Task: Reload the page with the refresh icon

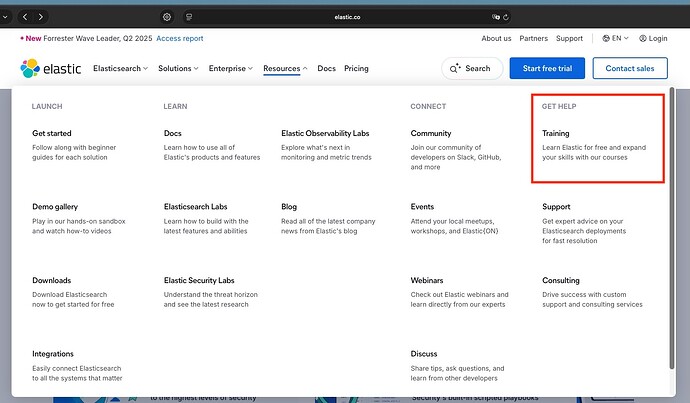Action: click(506, 17)
